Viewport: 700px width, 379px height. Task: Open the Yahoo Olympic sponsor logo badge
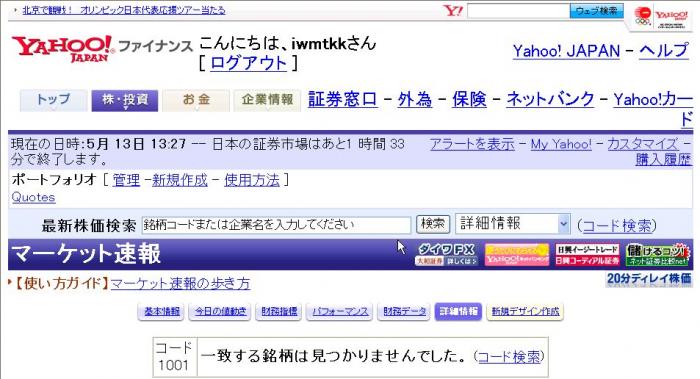(661, 17)
